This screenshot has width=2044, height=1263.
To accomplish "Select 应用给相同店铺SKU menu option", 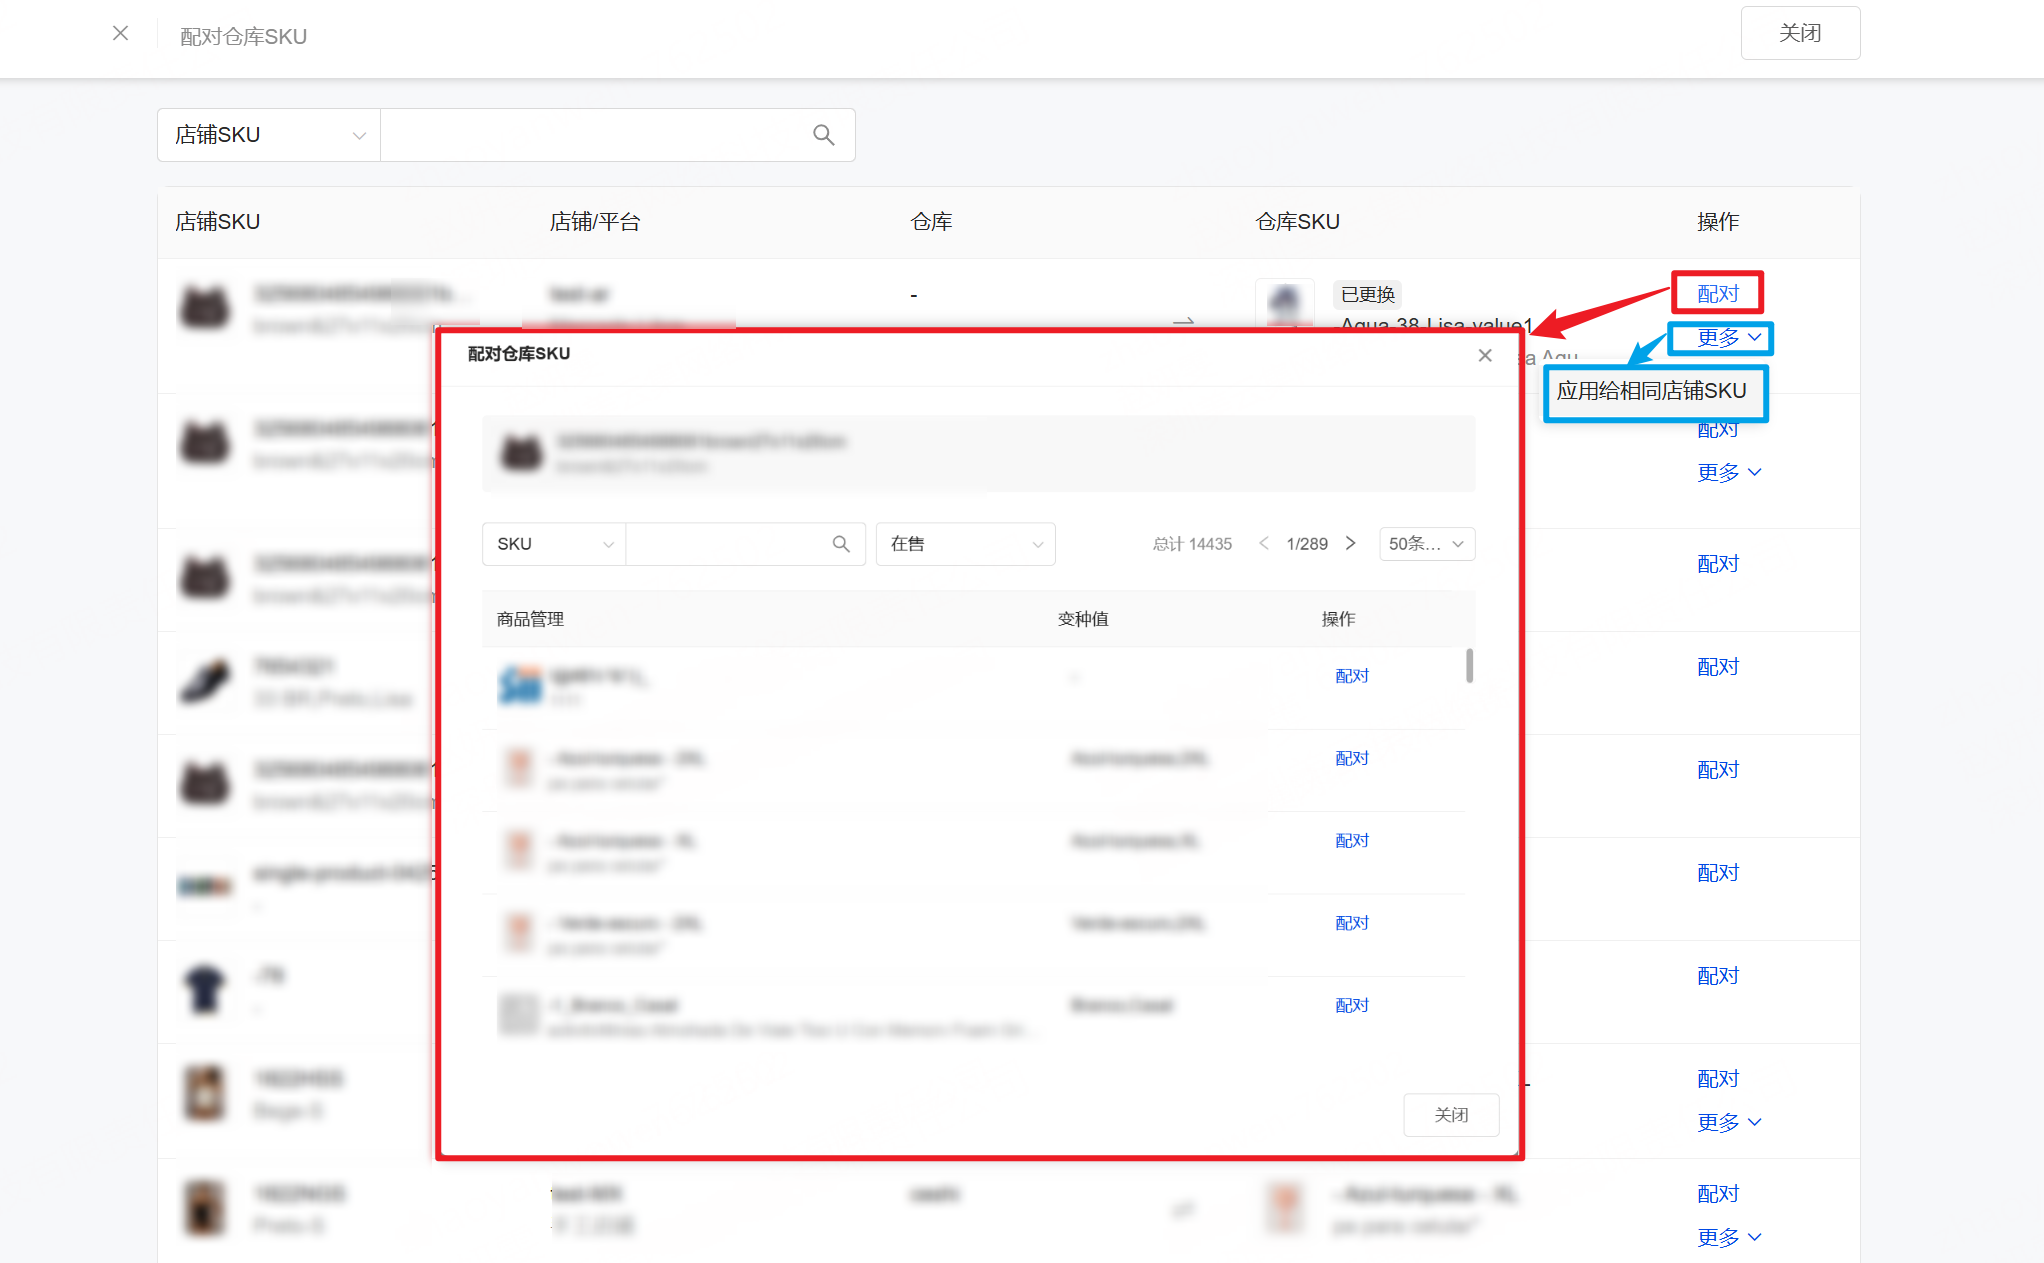I will click(1651, 391).
